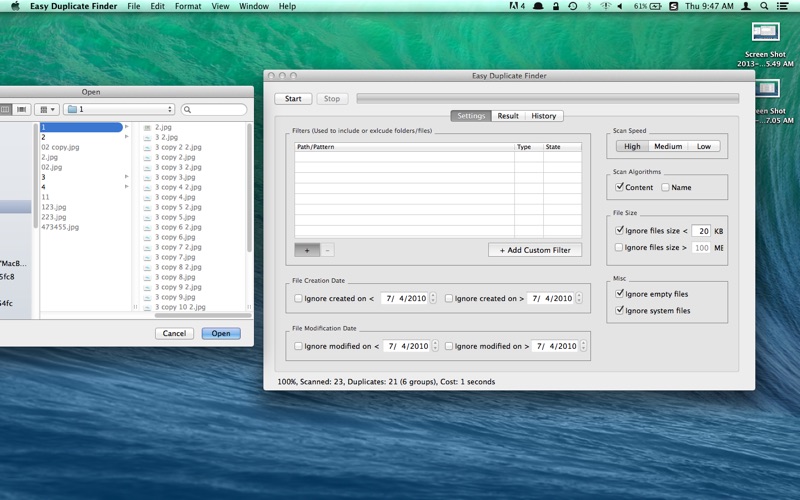Switch to the History tab

[544, 116]
